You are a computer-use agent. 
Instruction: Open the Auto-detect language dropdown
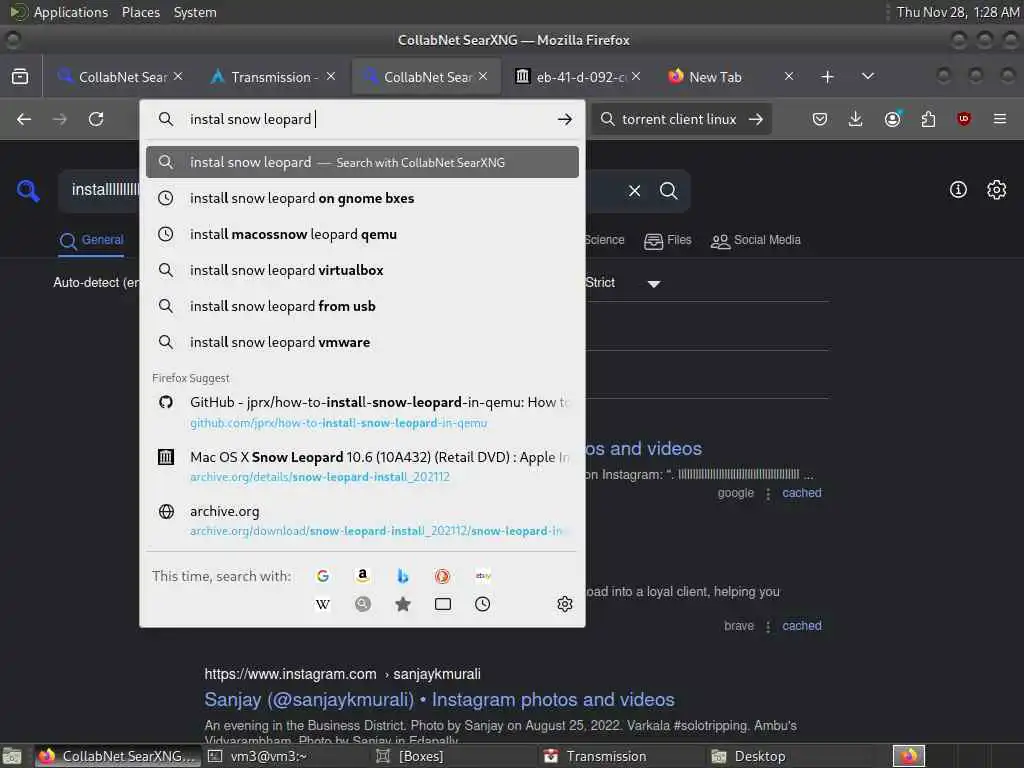[96, 283]
